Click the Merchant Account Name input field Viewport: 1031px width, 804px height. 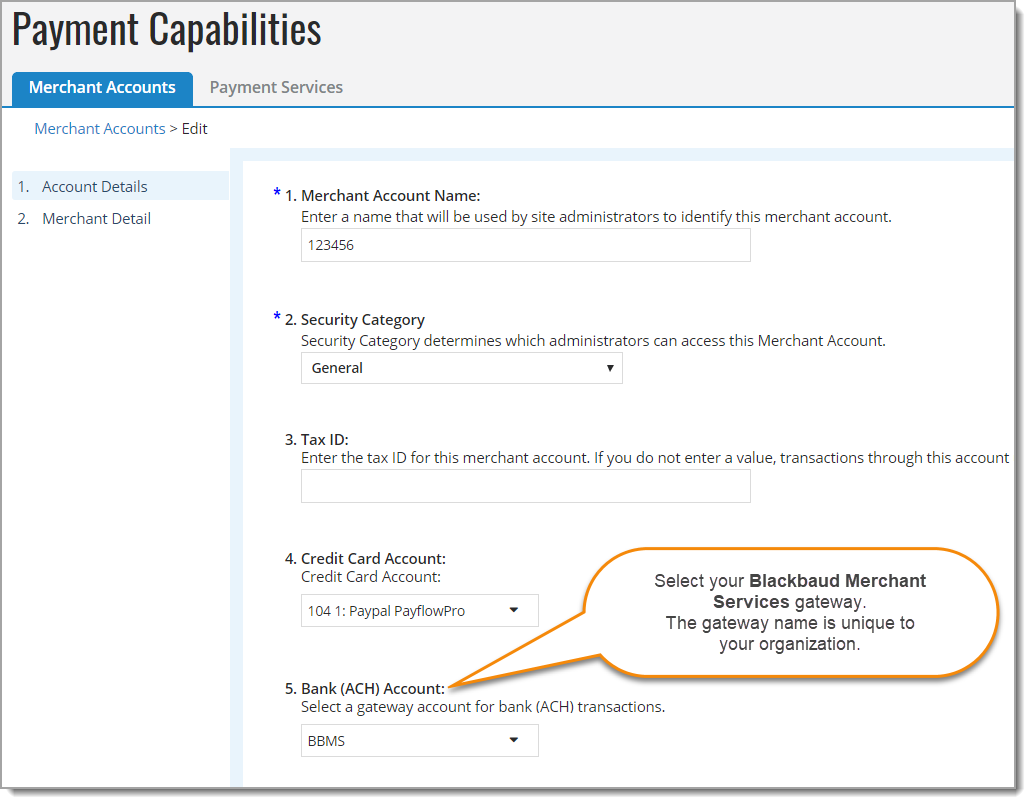(x=525, y=245)
